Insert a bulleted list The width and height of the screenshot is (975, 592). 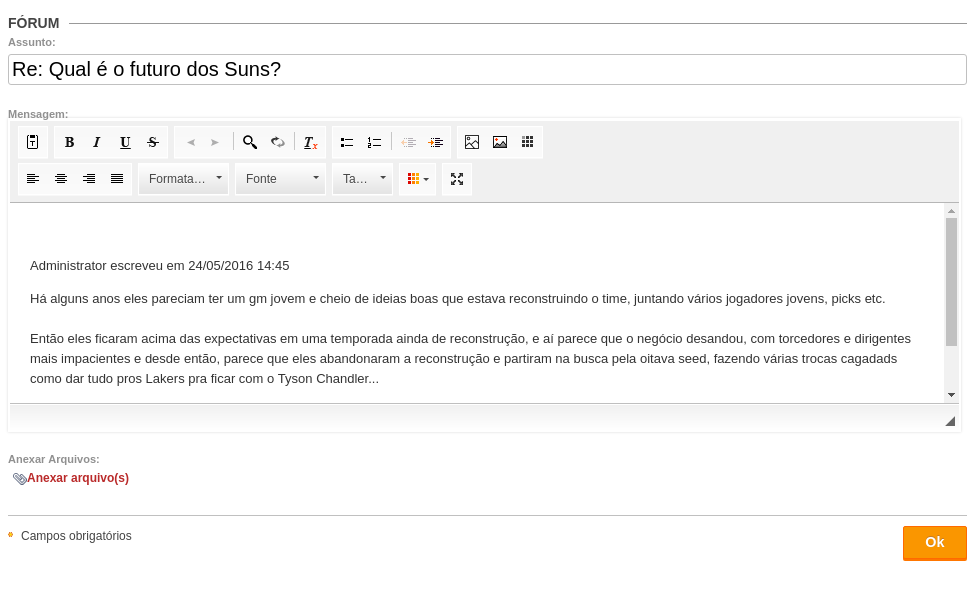pos(347,142)
